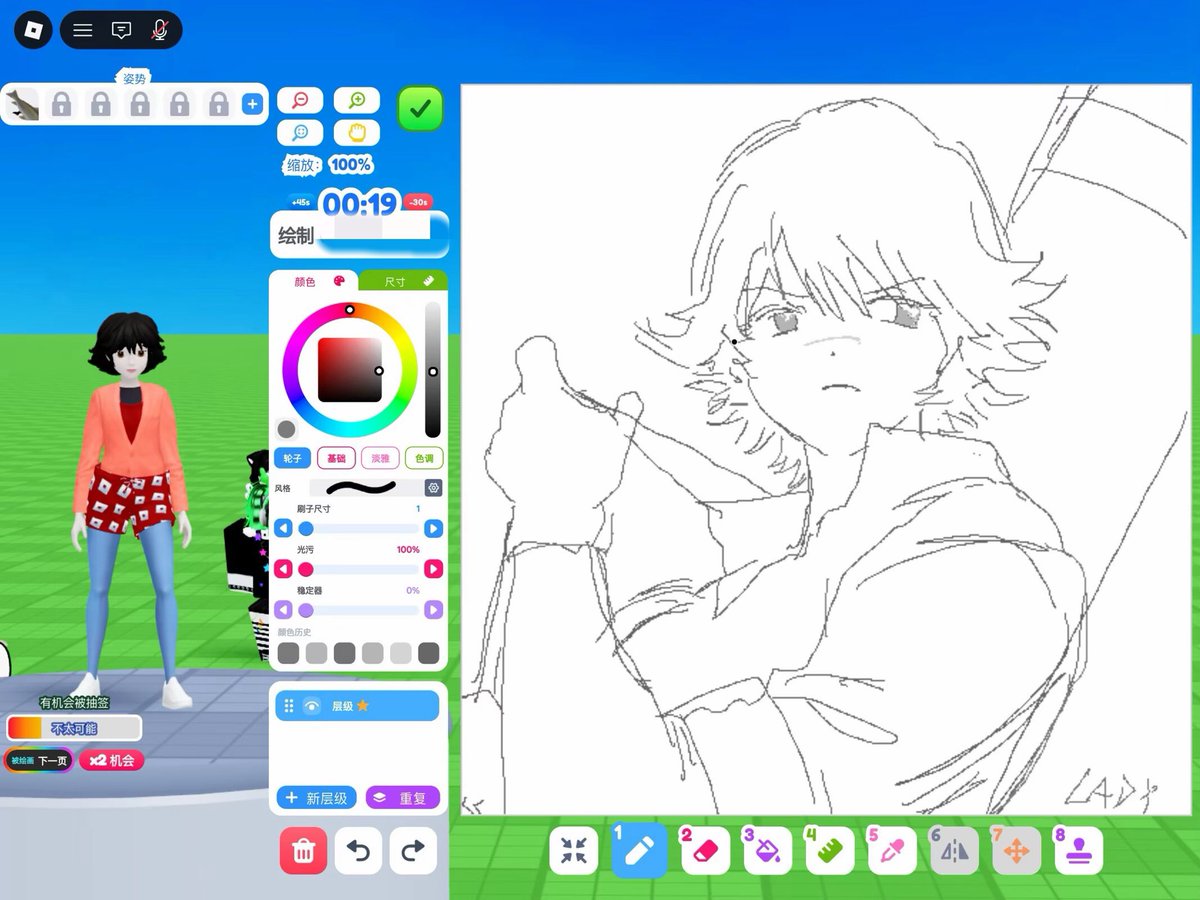
Task: Select the eraser tool
Action: click(705, 851)
